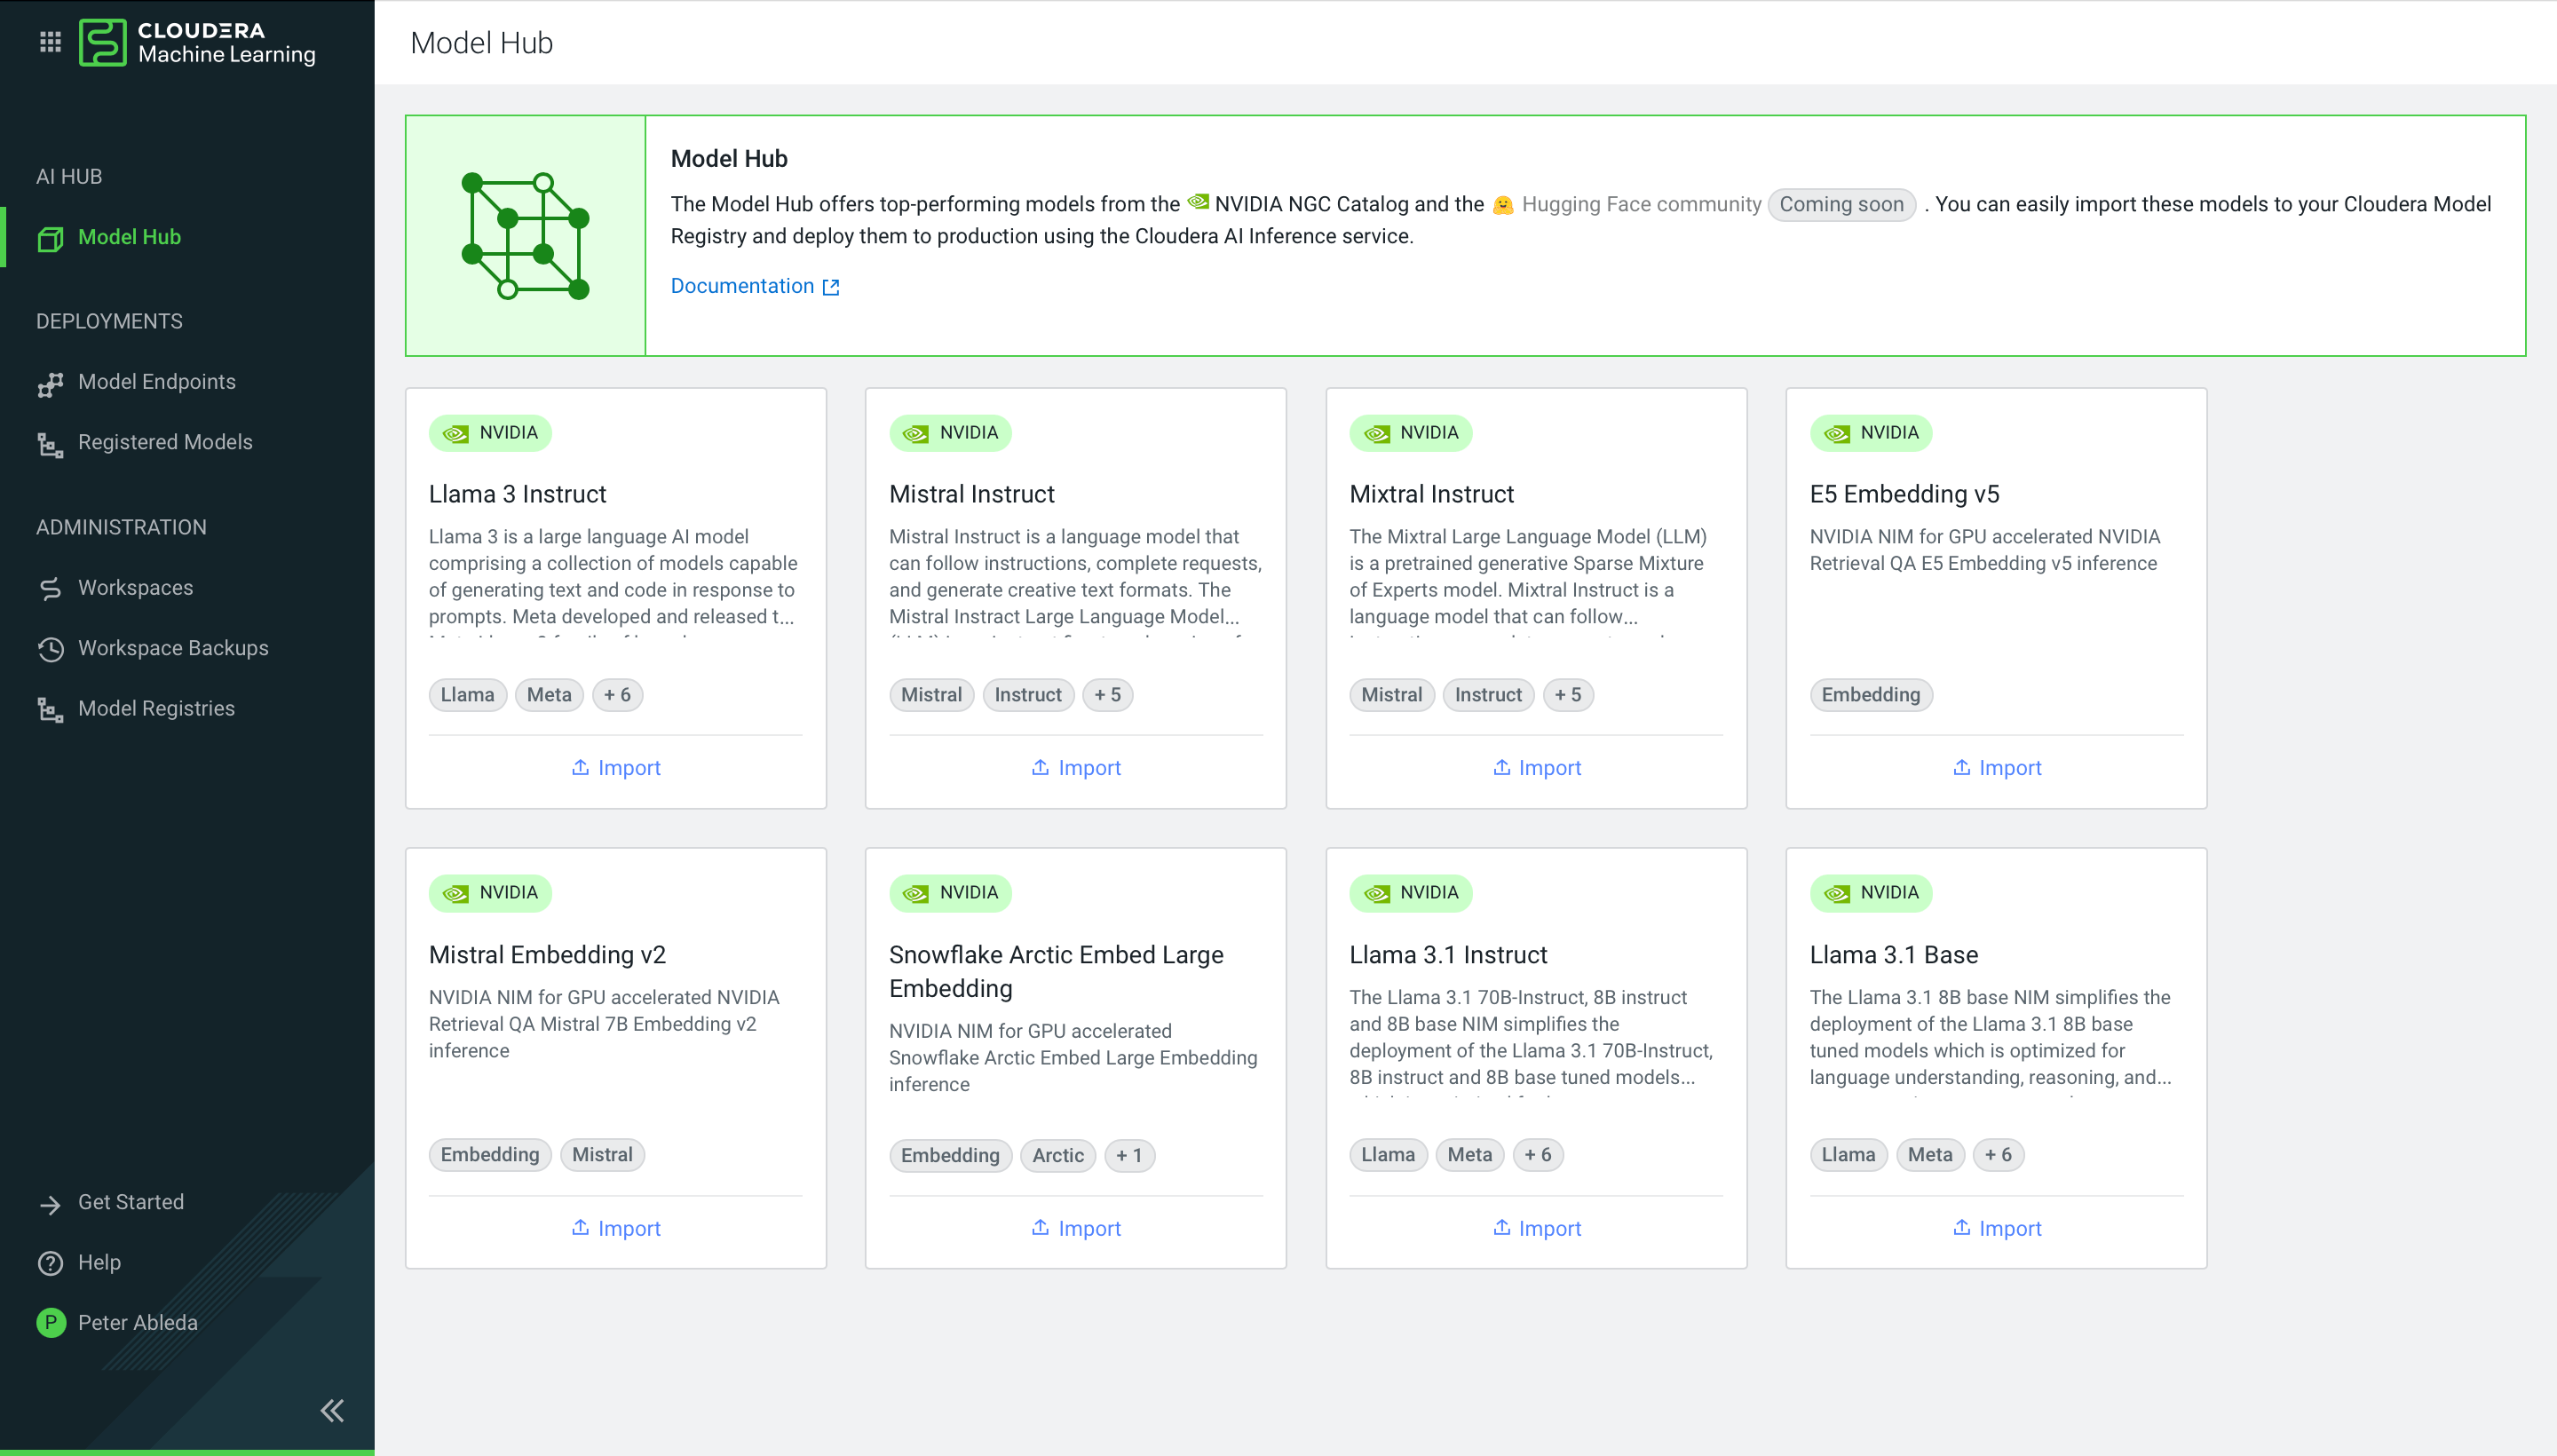Open Get Started from the sidebar

131,1202
